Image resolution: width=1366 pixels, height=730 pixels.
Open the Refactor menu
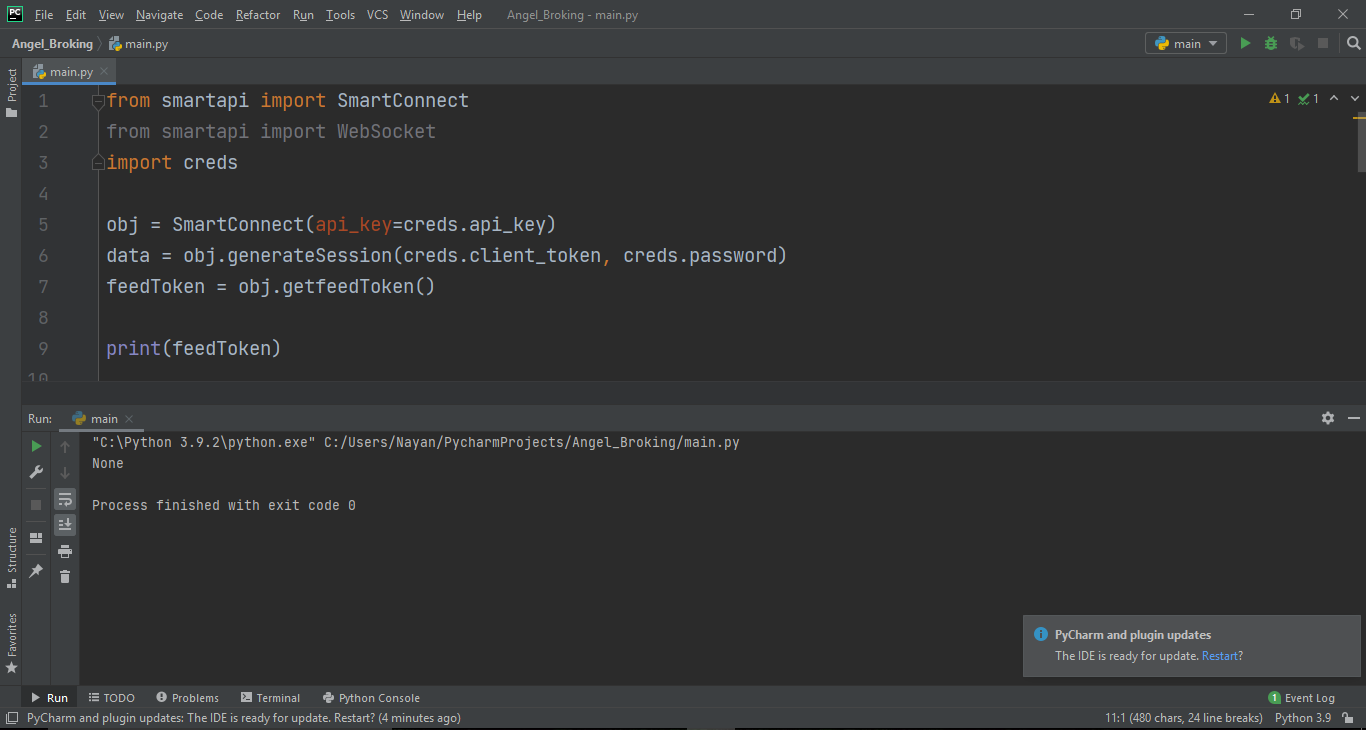pyautogui.click(x=258, y=15)
